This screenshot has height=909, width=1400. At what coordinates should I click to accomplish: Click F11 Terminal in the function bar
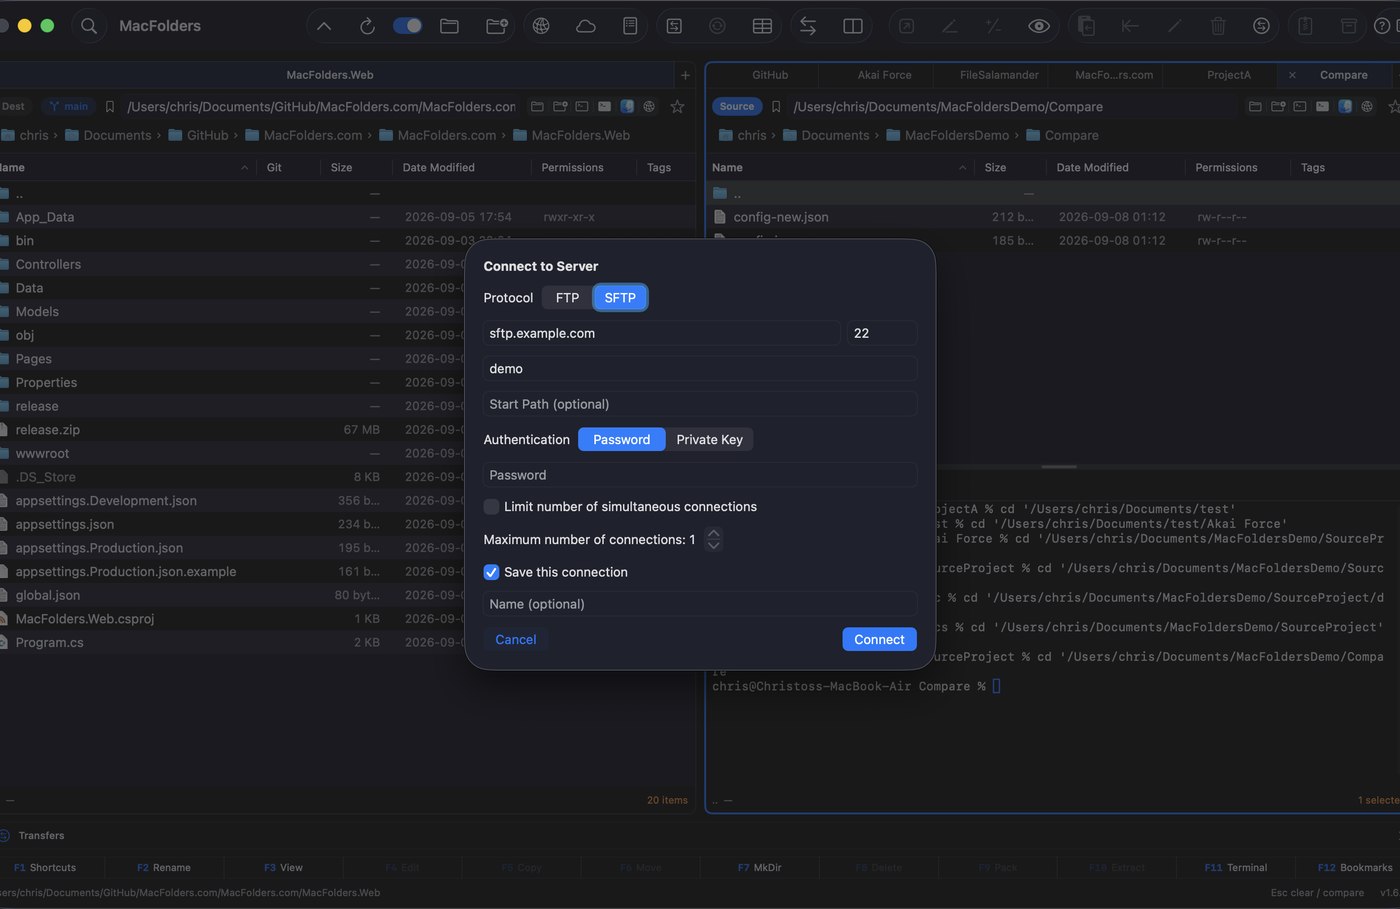(1235, 868)
